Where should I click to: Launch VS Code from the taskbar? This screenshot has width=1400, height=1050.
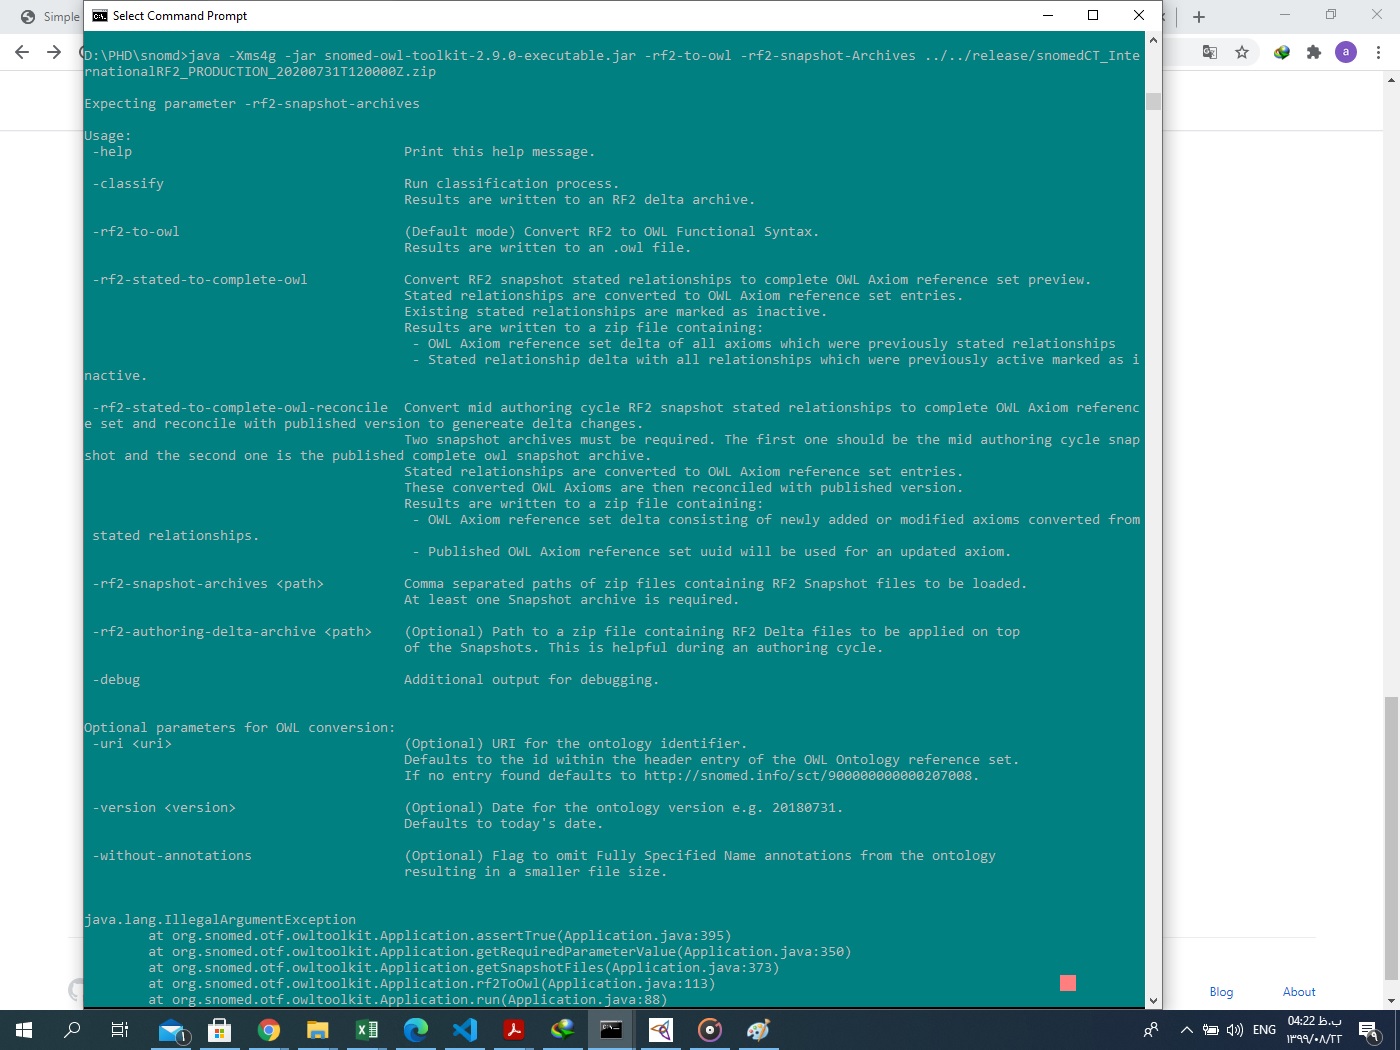[x=466, y=1030]
